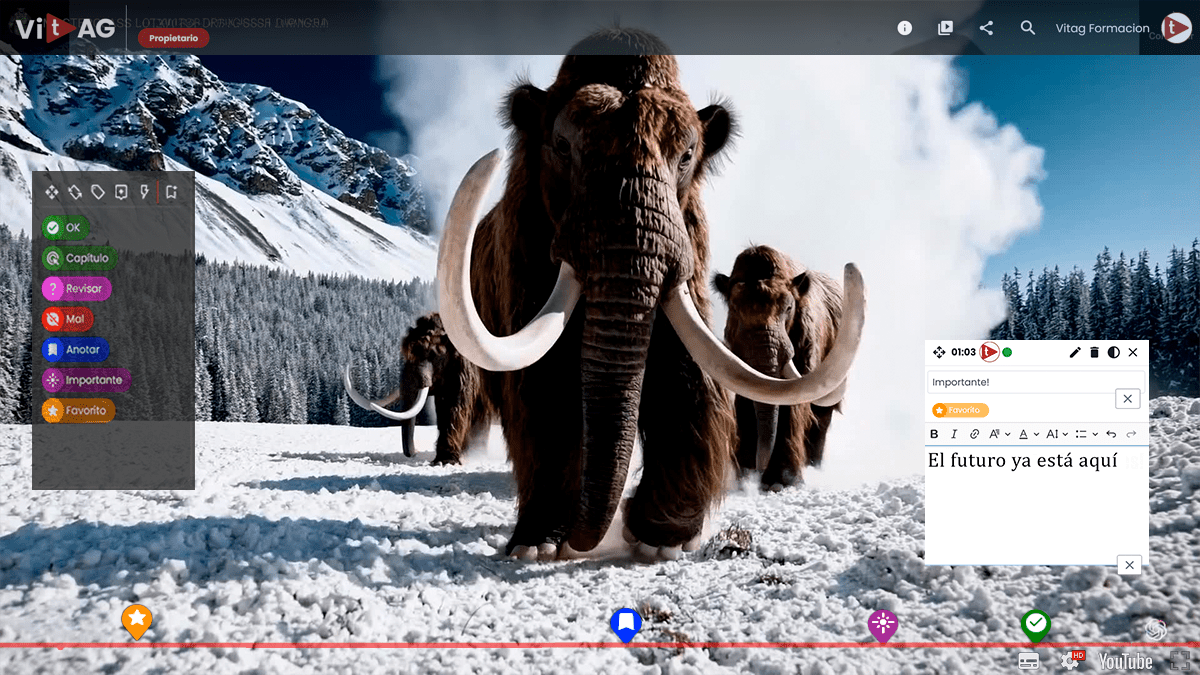1200x675 pixels.
Task: Click the move handle in tag panel
Action: pos(51,192)
